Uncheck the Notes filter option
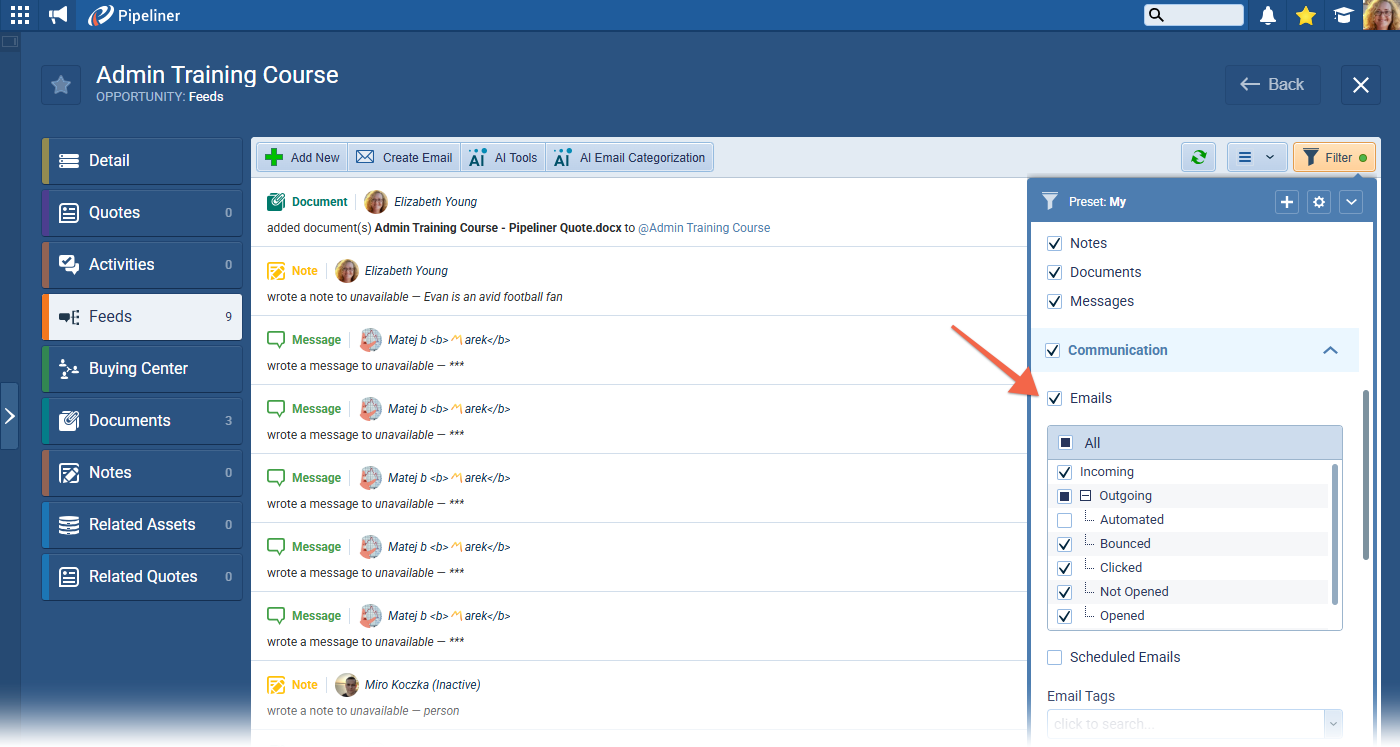This screenshot has width=1400, height=747. (1054, 242)
